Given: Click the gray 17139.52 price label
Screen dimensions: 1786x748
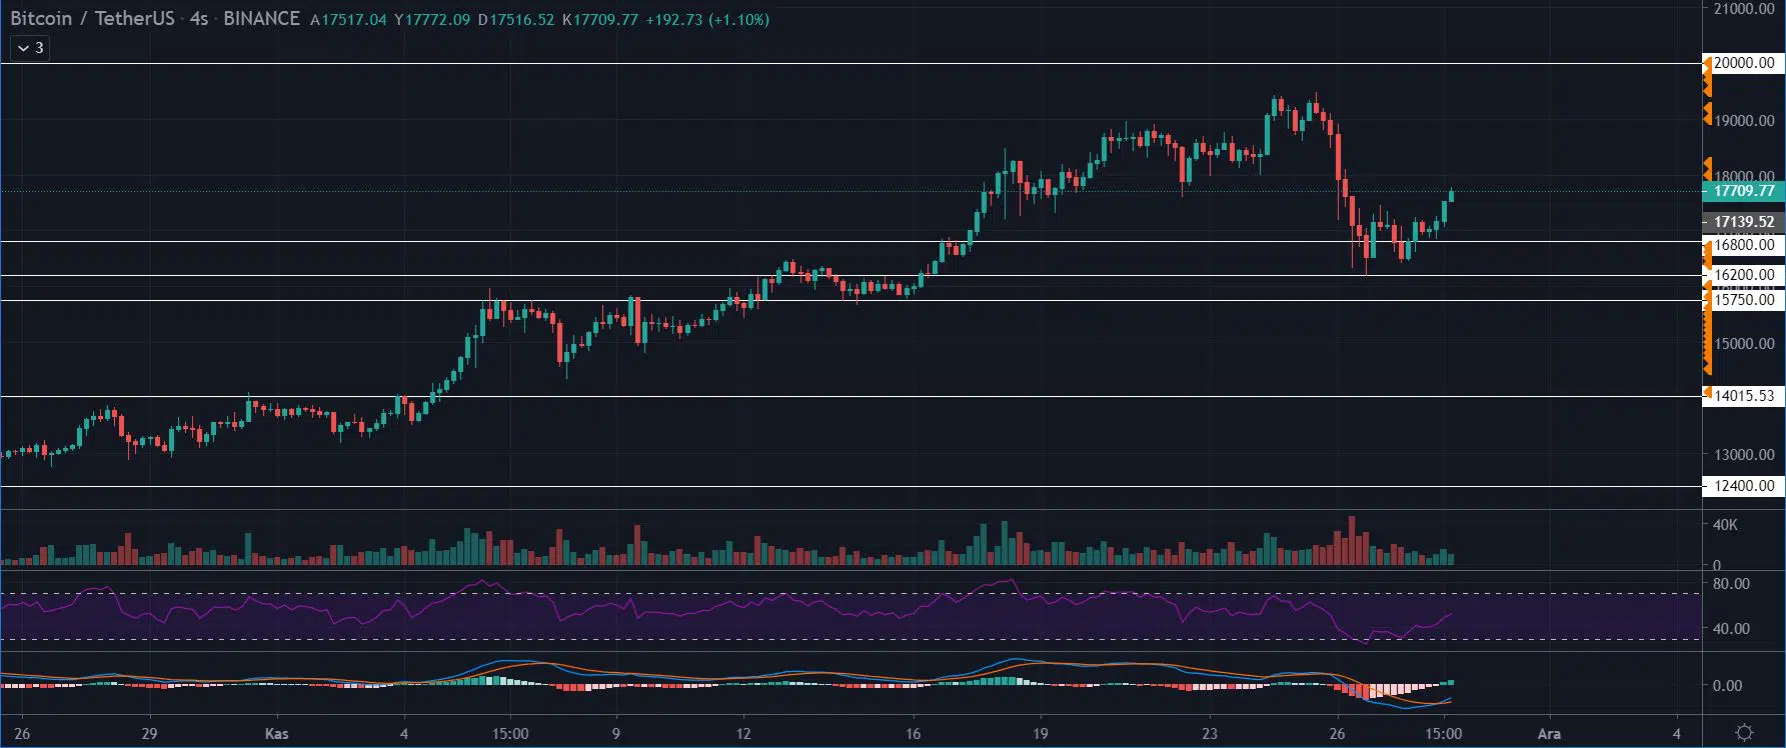Looking at the screenshot, I should (x=1743, y=222).
